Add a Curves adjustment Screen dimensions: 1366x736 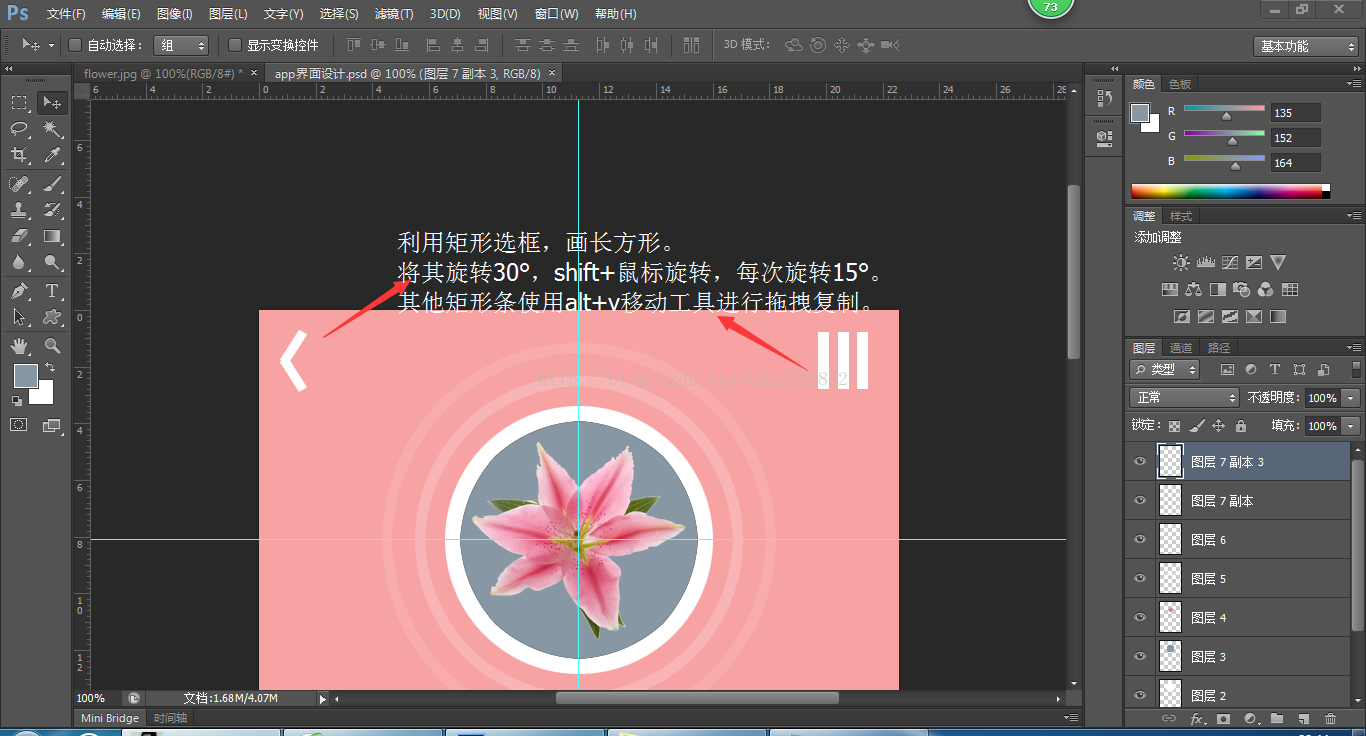pyautogui.click(x=1229, y=262)
